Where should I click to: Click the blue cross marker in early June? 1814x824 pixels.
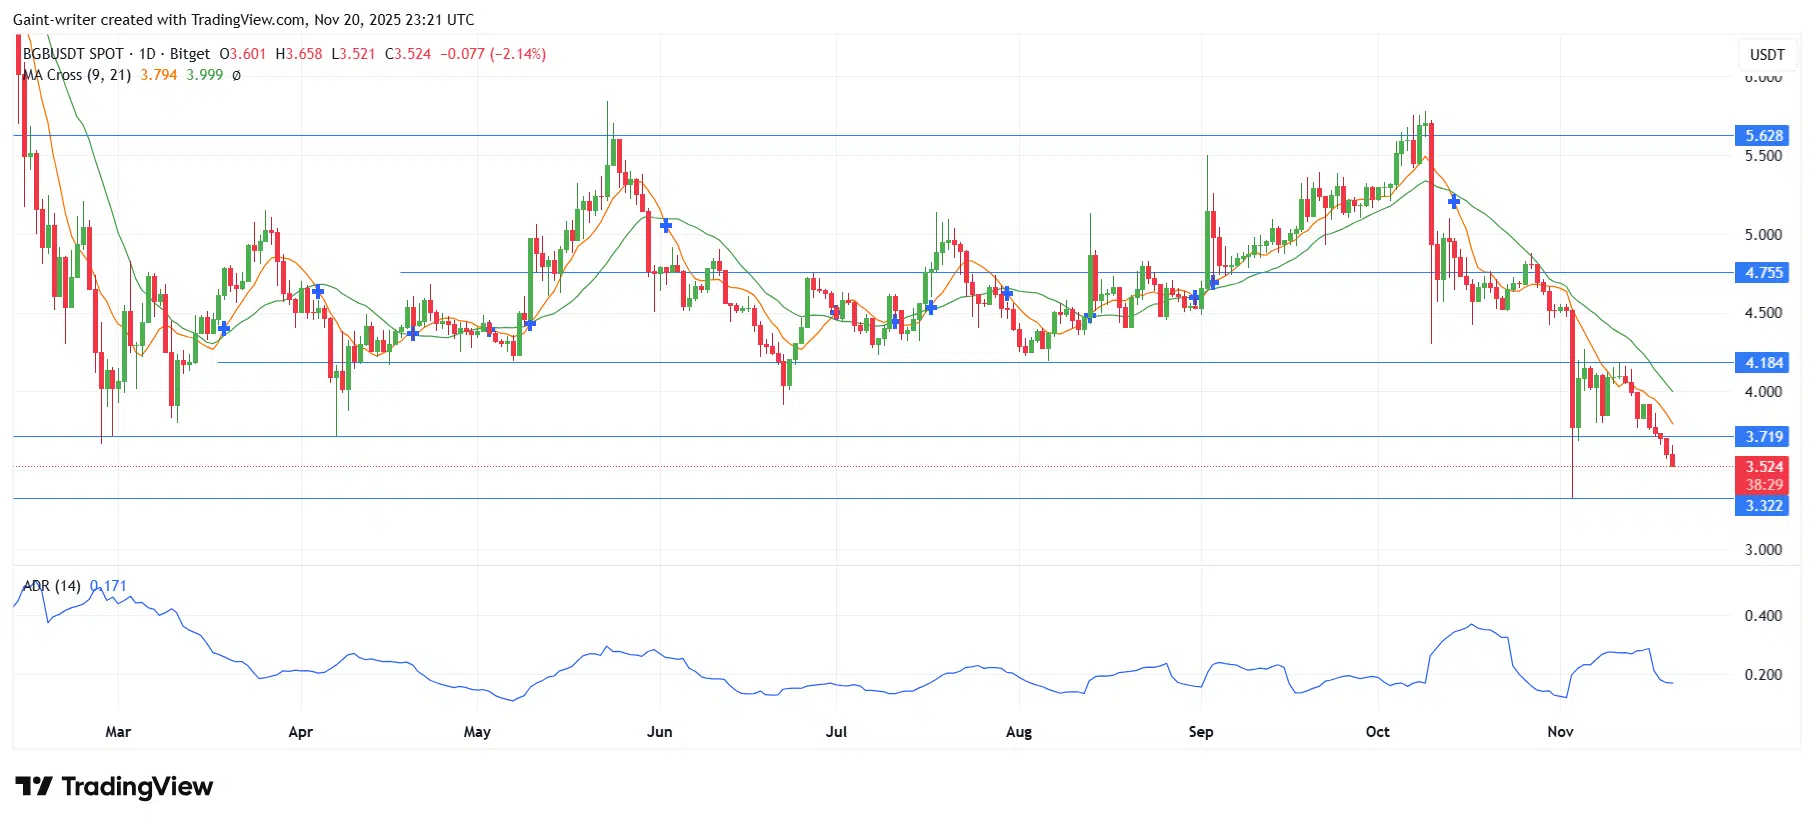666,226
